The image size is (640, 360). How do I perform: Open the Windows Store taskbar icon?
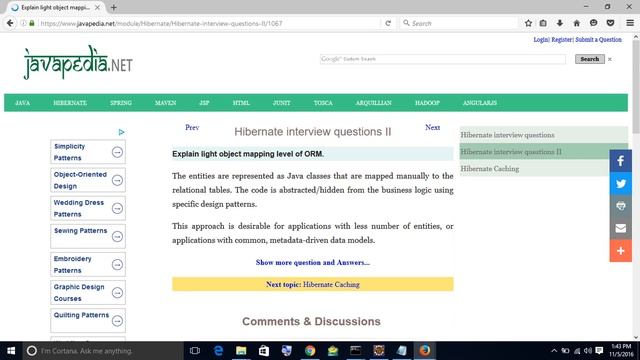(264, 351)
